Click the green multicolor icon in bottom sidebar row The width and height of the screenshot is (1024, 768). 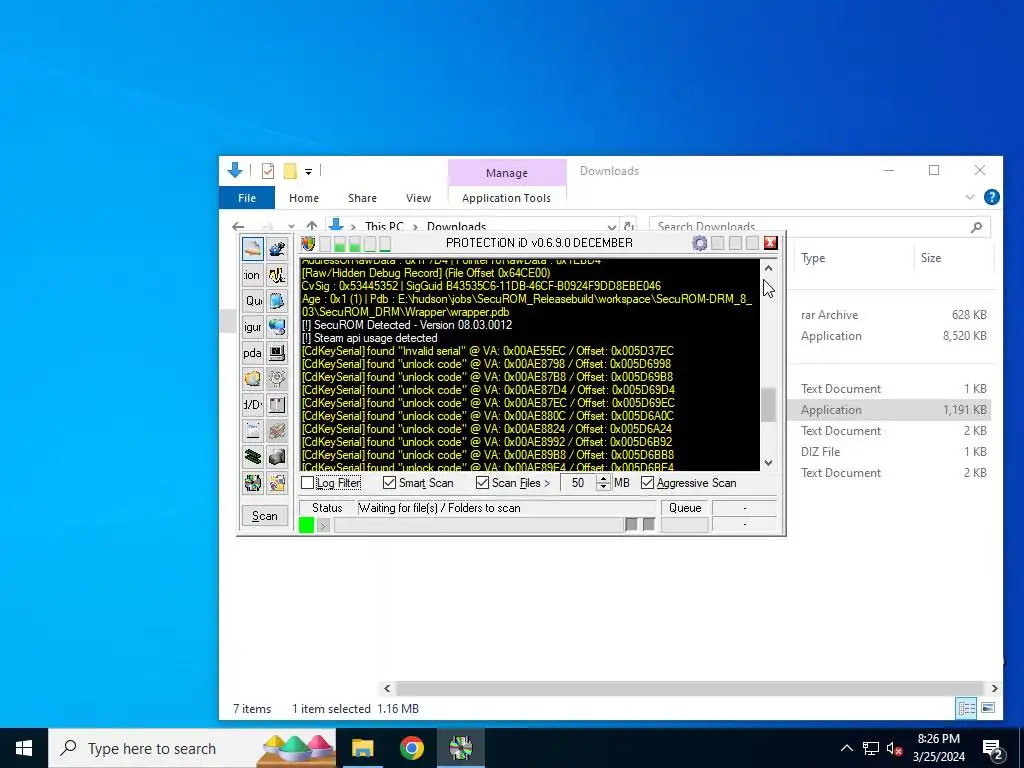tap(253, 483)
